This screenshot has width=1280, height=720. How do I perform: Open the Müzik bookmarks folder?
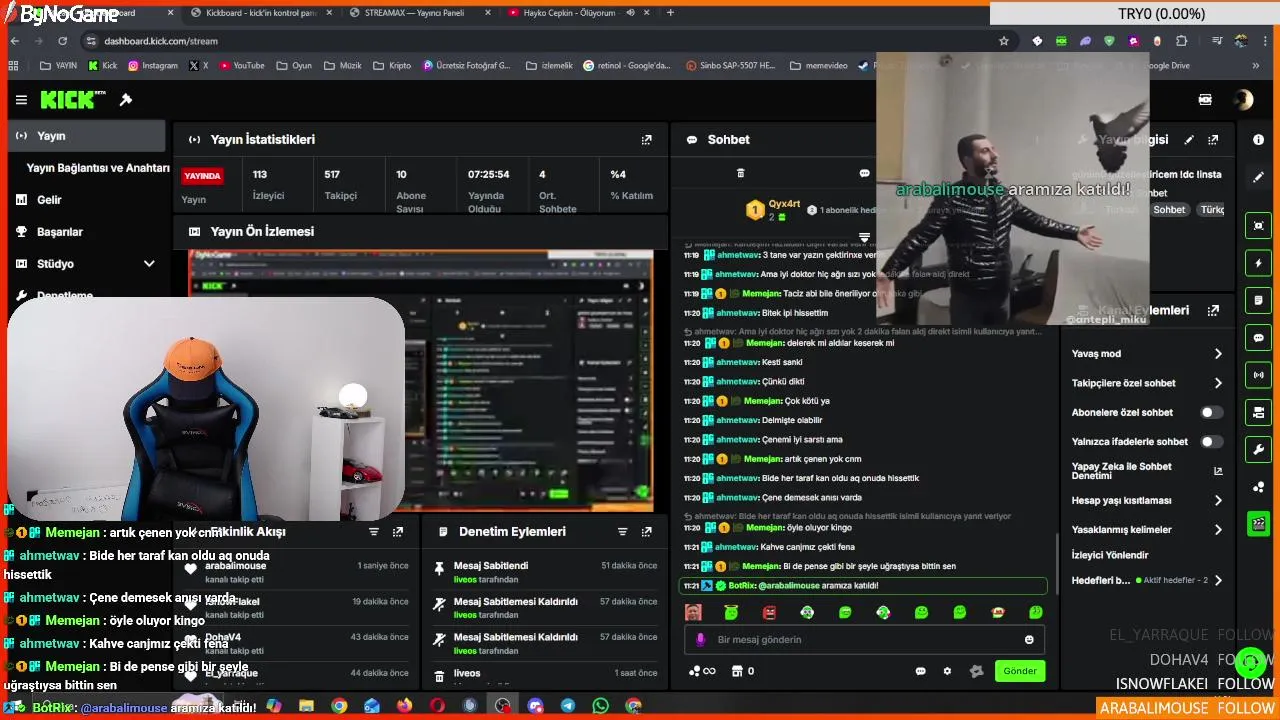[343, 66]
